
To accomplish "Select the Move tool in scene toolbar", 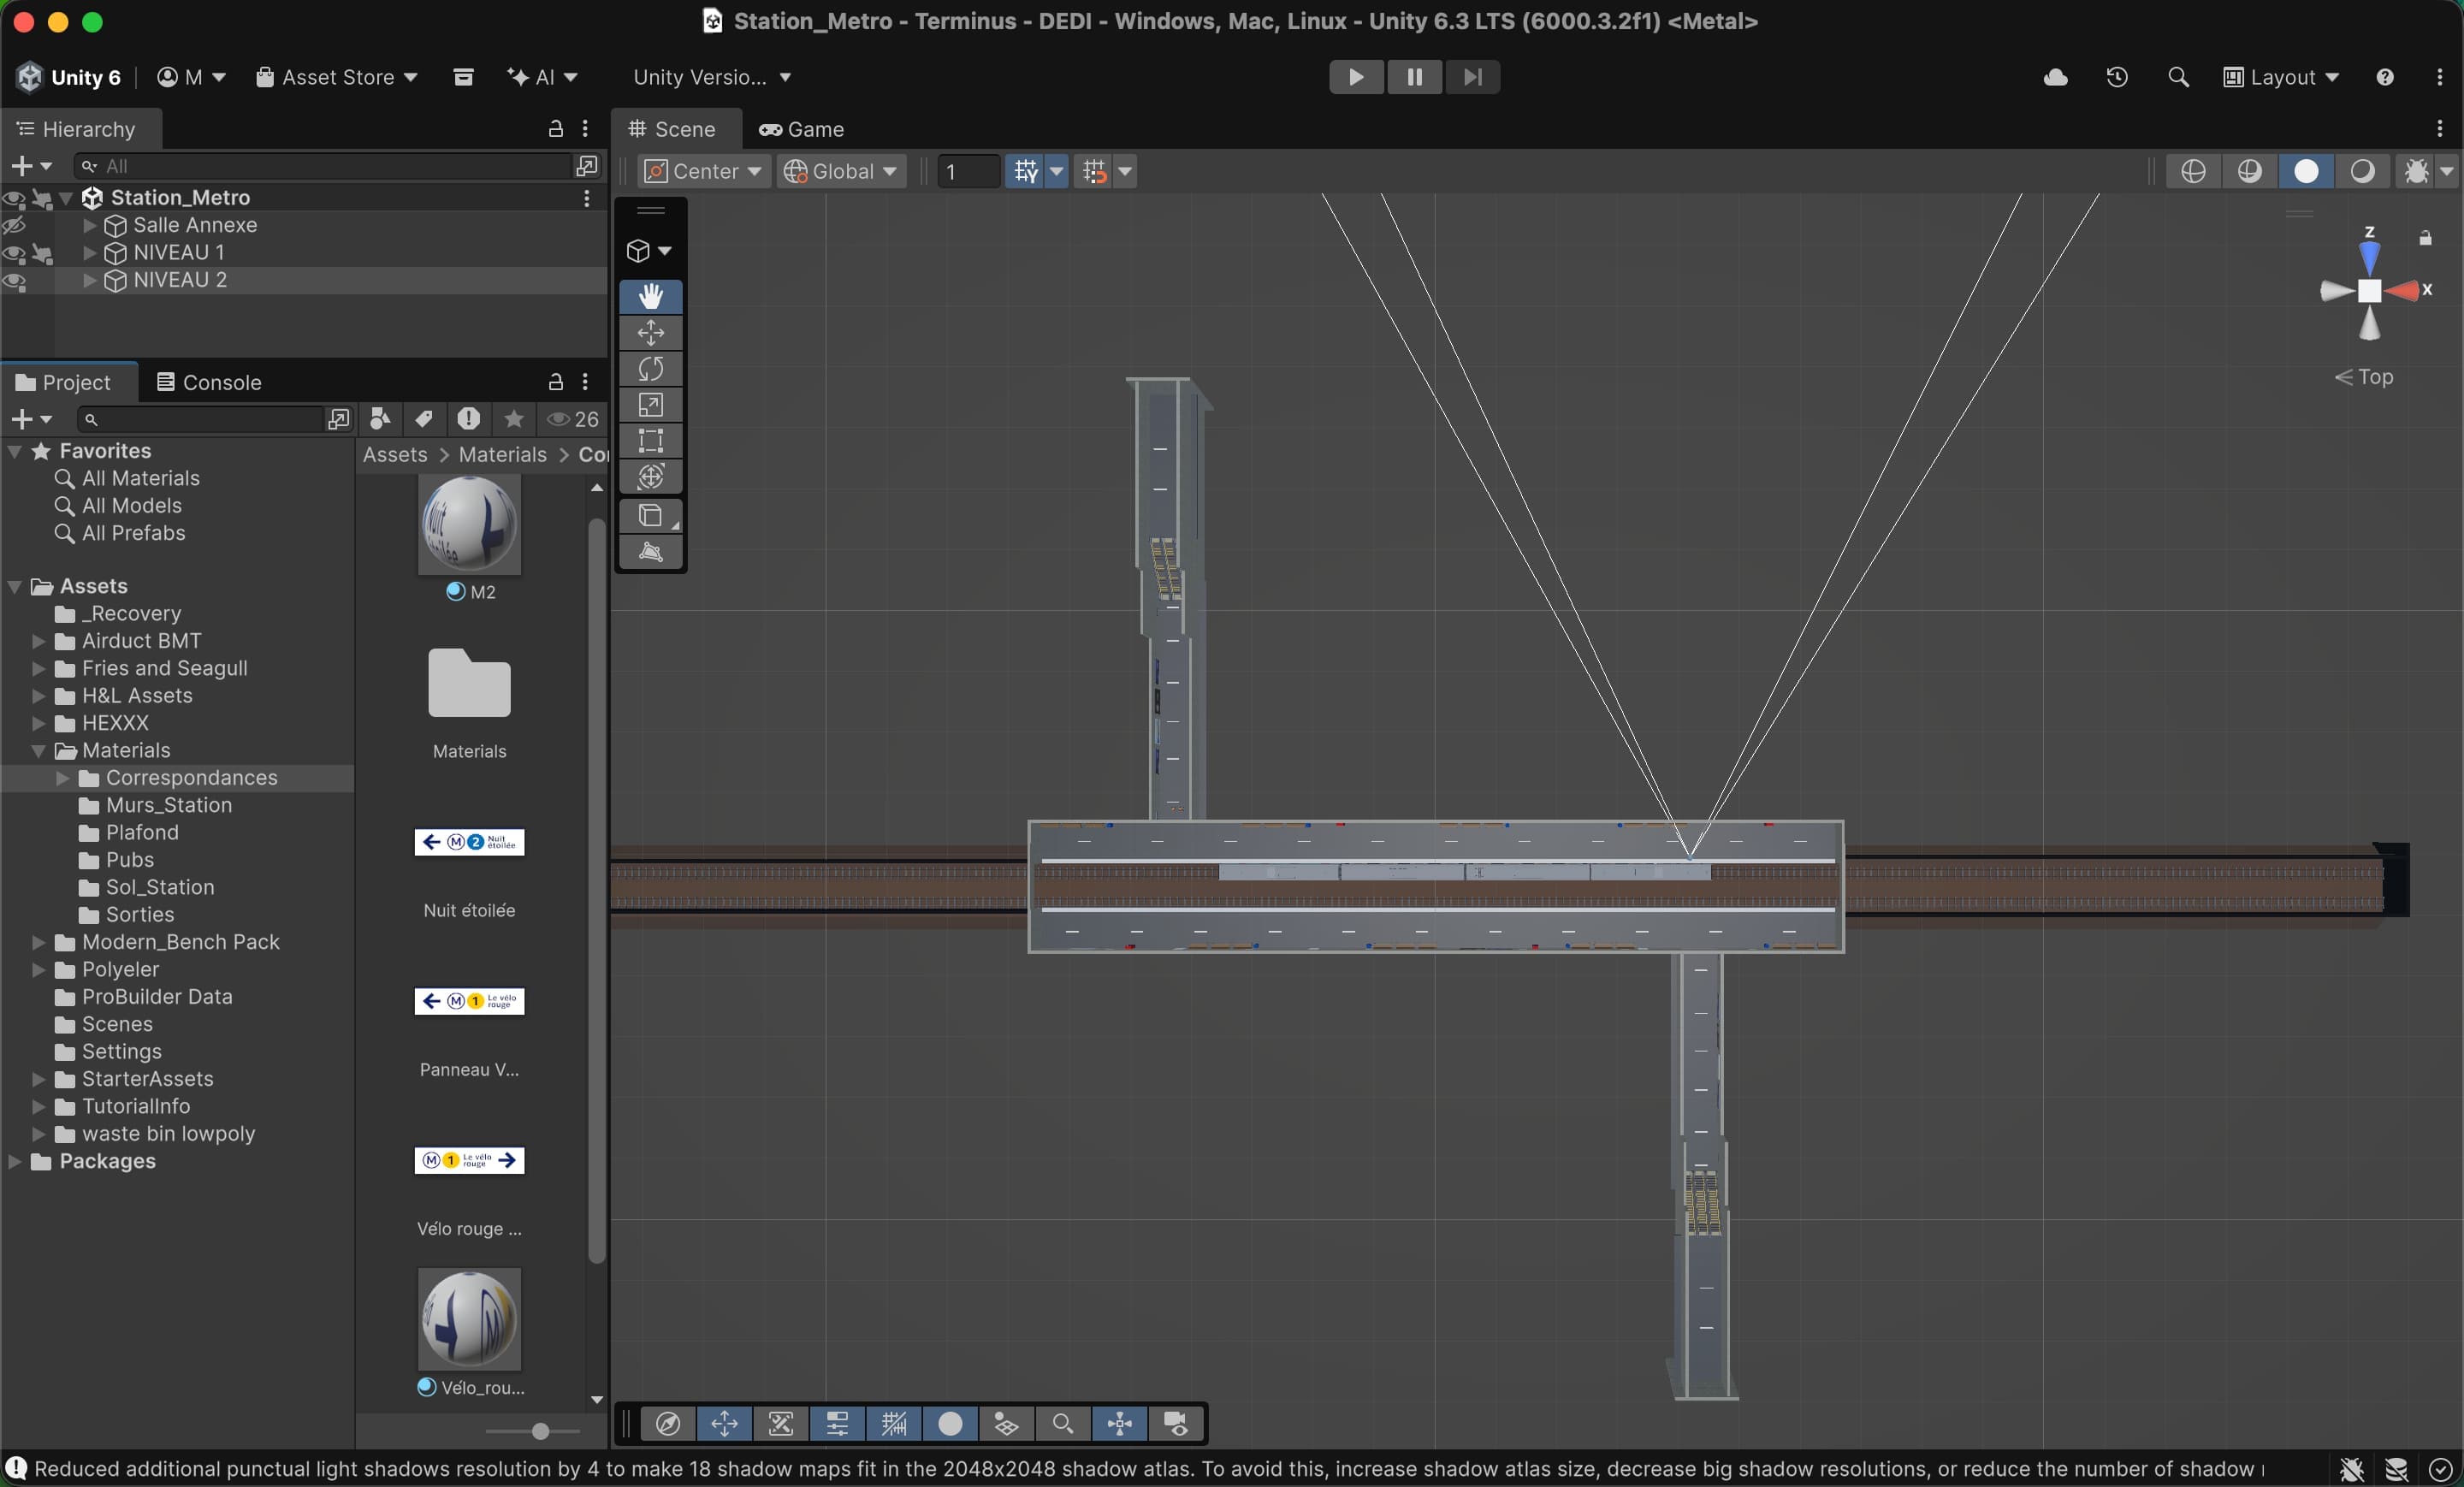I will pos(651,333).
